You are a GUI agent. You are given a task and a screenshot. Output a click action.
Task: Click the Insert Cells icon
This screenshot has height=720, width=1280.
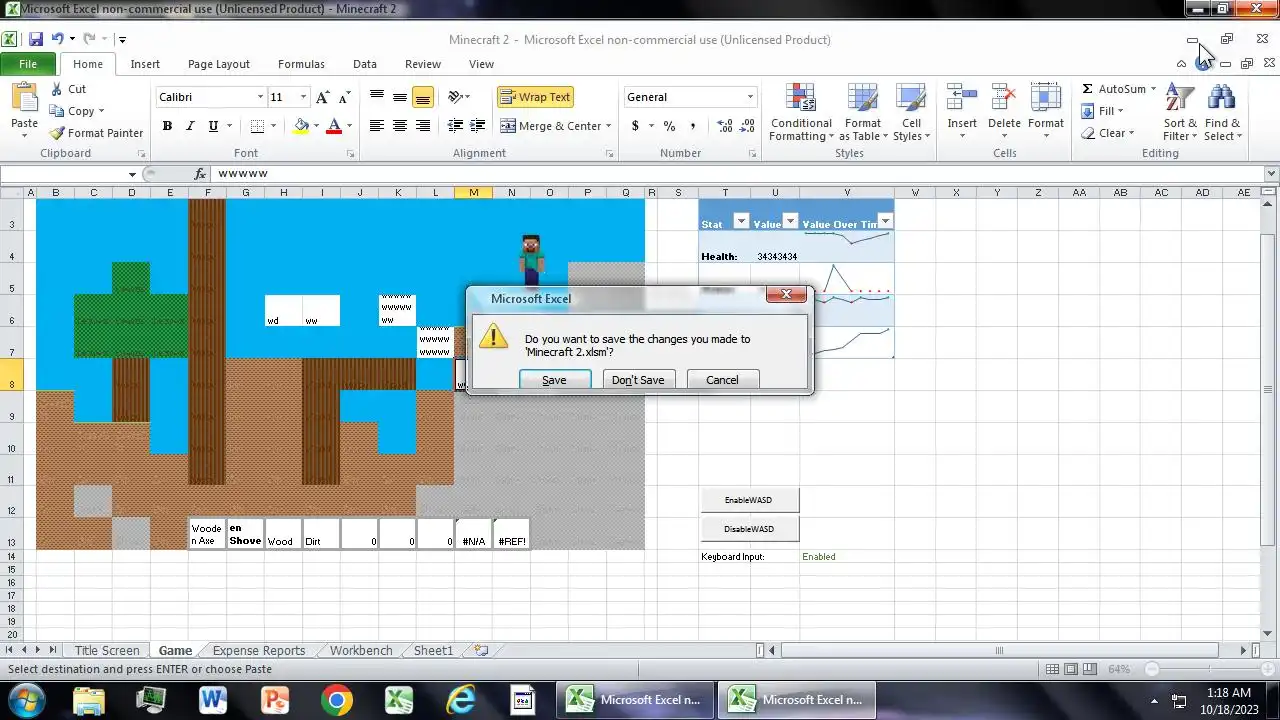962,99
